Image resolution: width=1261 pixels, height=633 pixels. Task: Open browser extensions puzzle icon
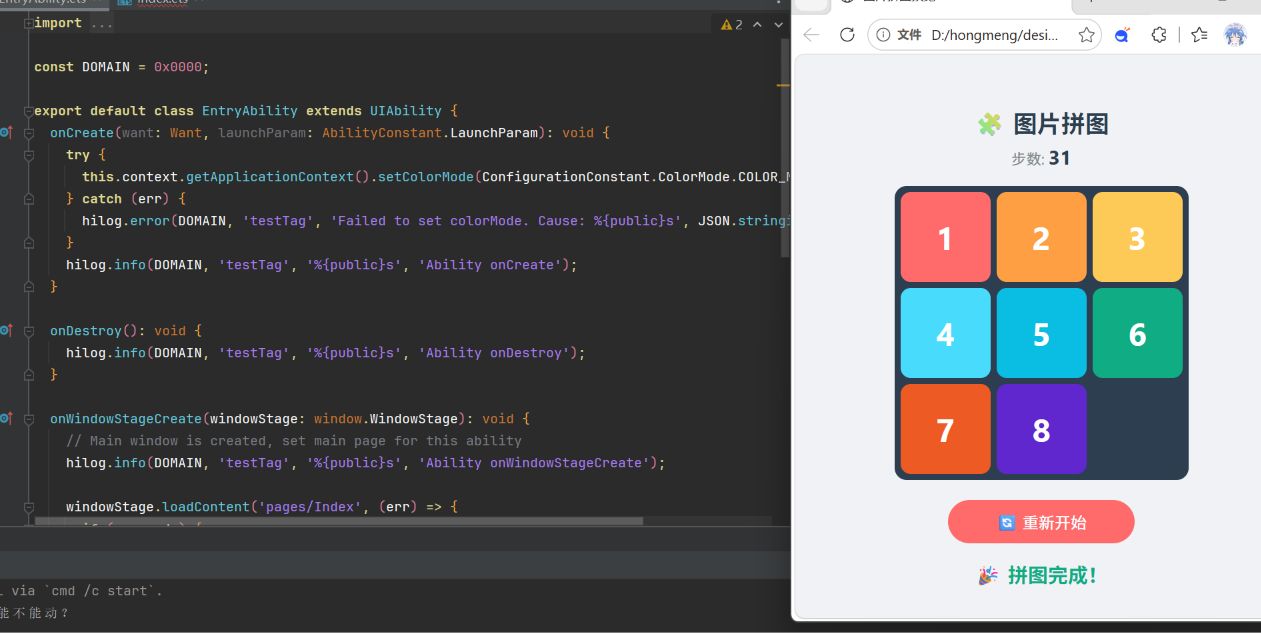[1159, 35]
